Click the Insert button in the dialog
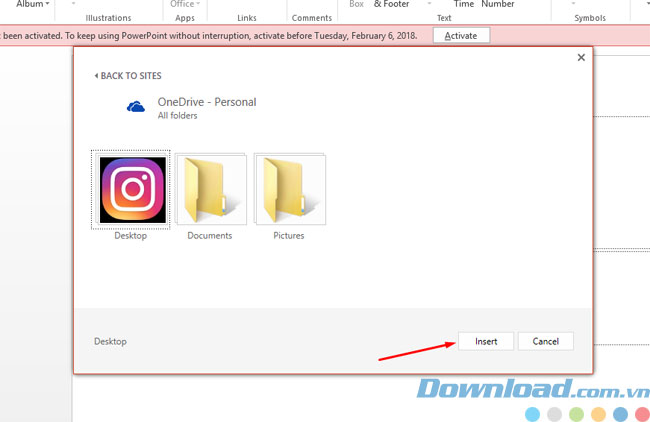This screenshot has height=422, width=650. pyautogui.click(x=485, y=341)
